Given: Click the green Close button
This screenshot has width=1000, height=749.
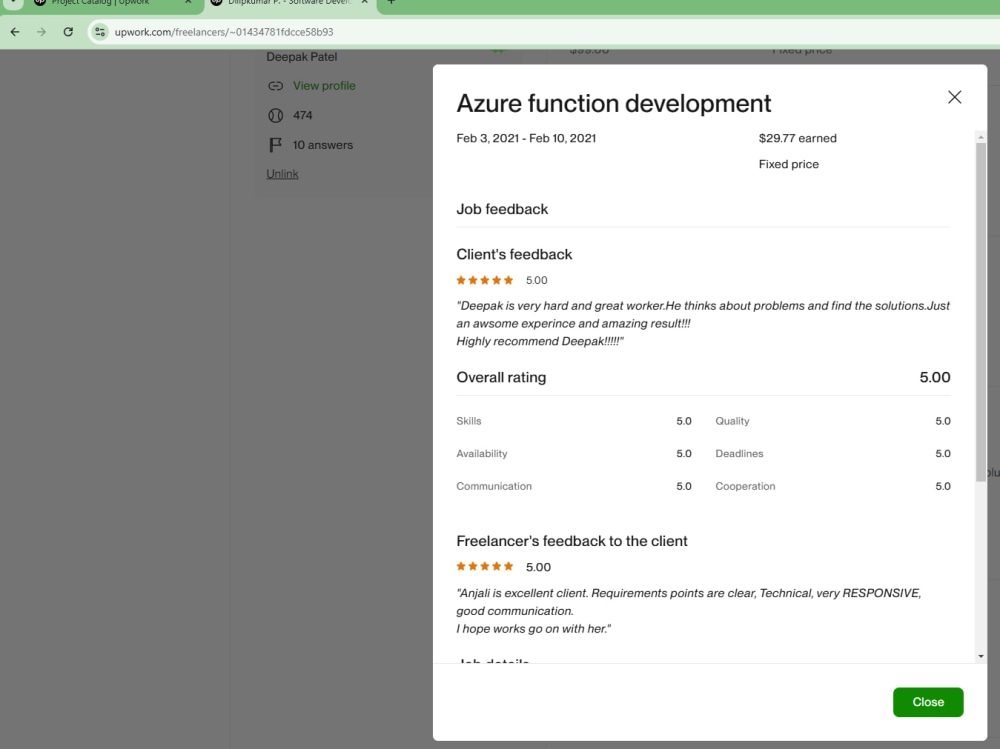Looking at the screenshot, I should (x=928, y=702).
